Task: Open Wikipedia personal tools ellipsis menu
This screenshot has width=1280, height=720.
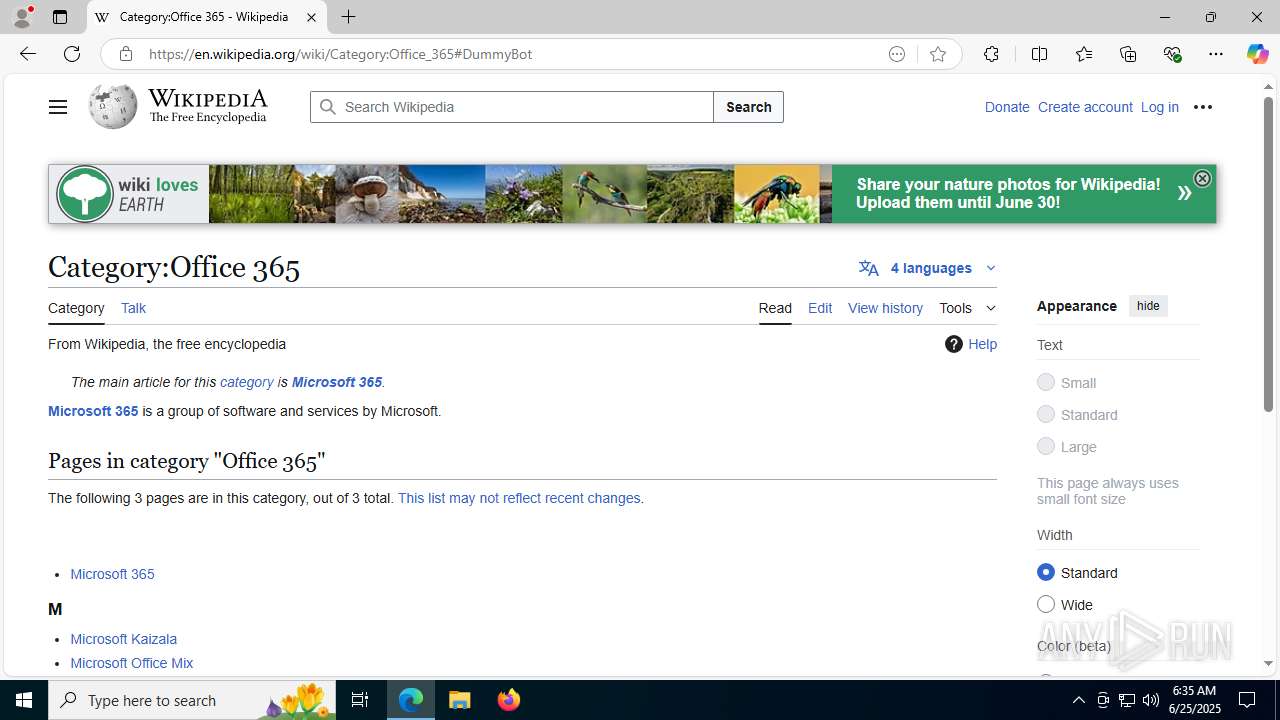Action: point(1203,107)
